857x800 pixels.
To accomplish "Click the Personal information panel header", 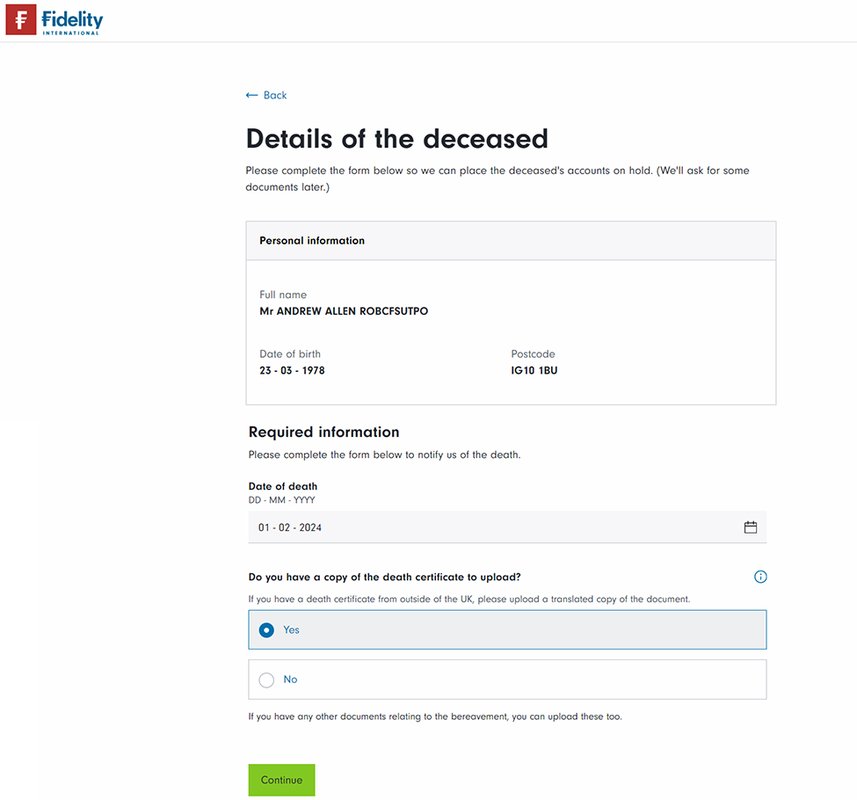I will (510, 241).
